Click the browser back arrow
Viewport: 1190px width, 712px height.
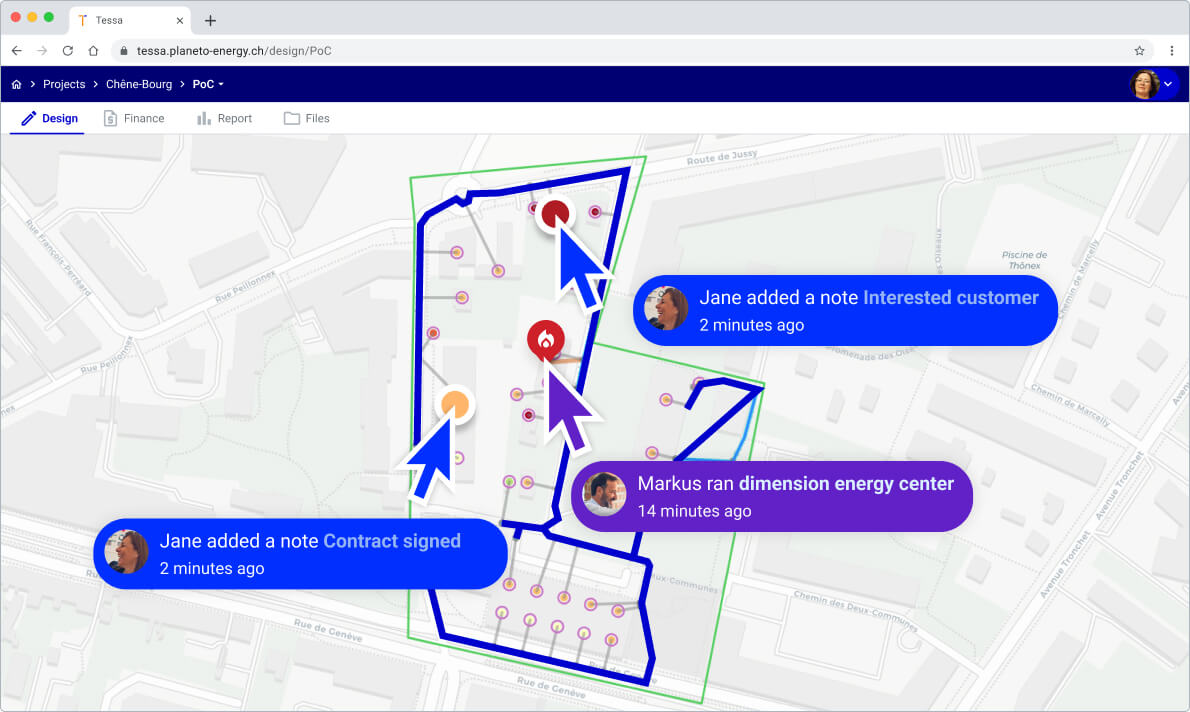point(17,50)
